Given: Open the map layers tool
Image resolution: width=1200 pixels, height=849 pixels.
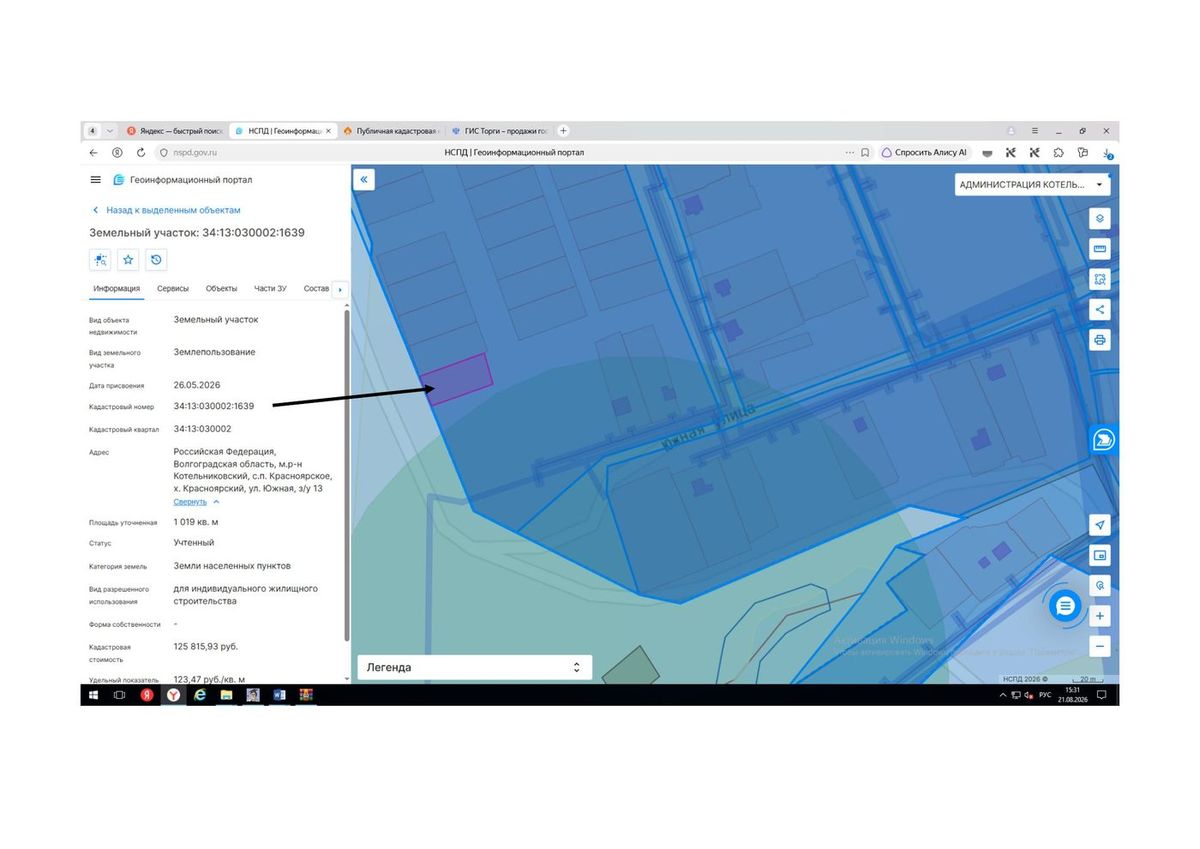Looking at the screenshot, I should (1100, 219).
